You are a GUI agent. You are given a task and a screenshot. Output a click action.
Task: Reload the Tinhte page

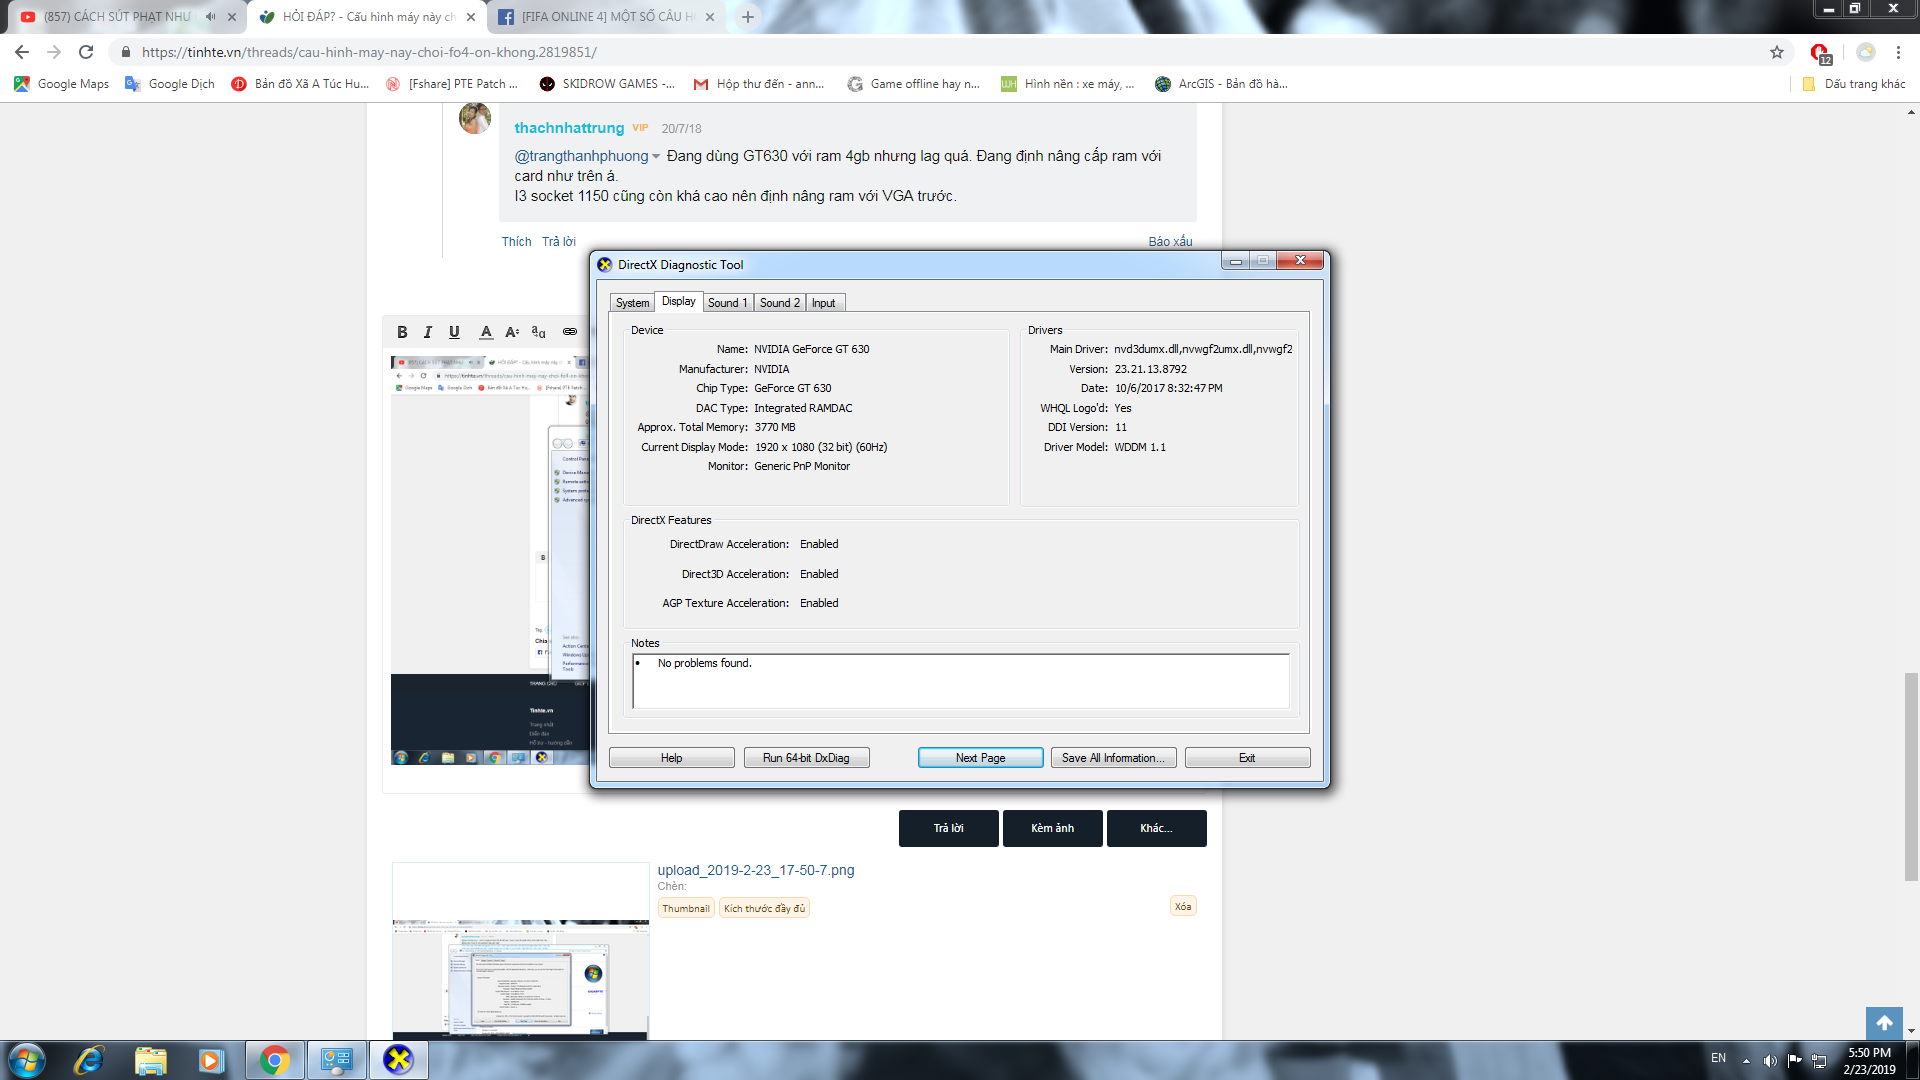click(86, 52)
